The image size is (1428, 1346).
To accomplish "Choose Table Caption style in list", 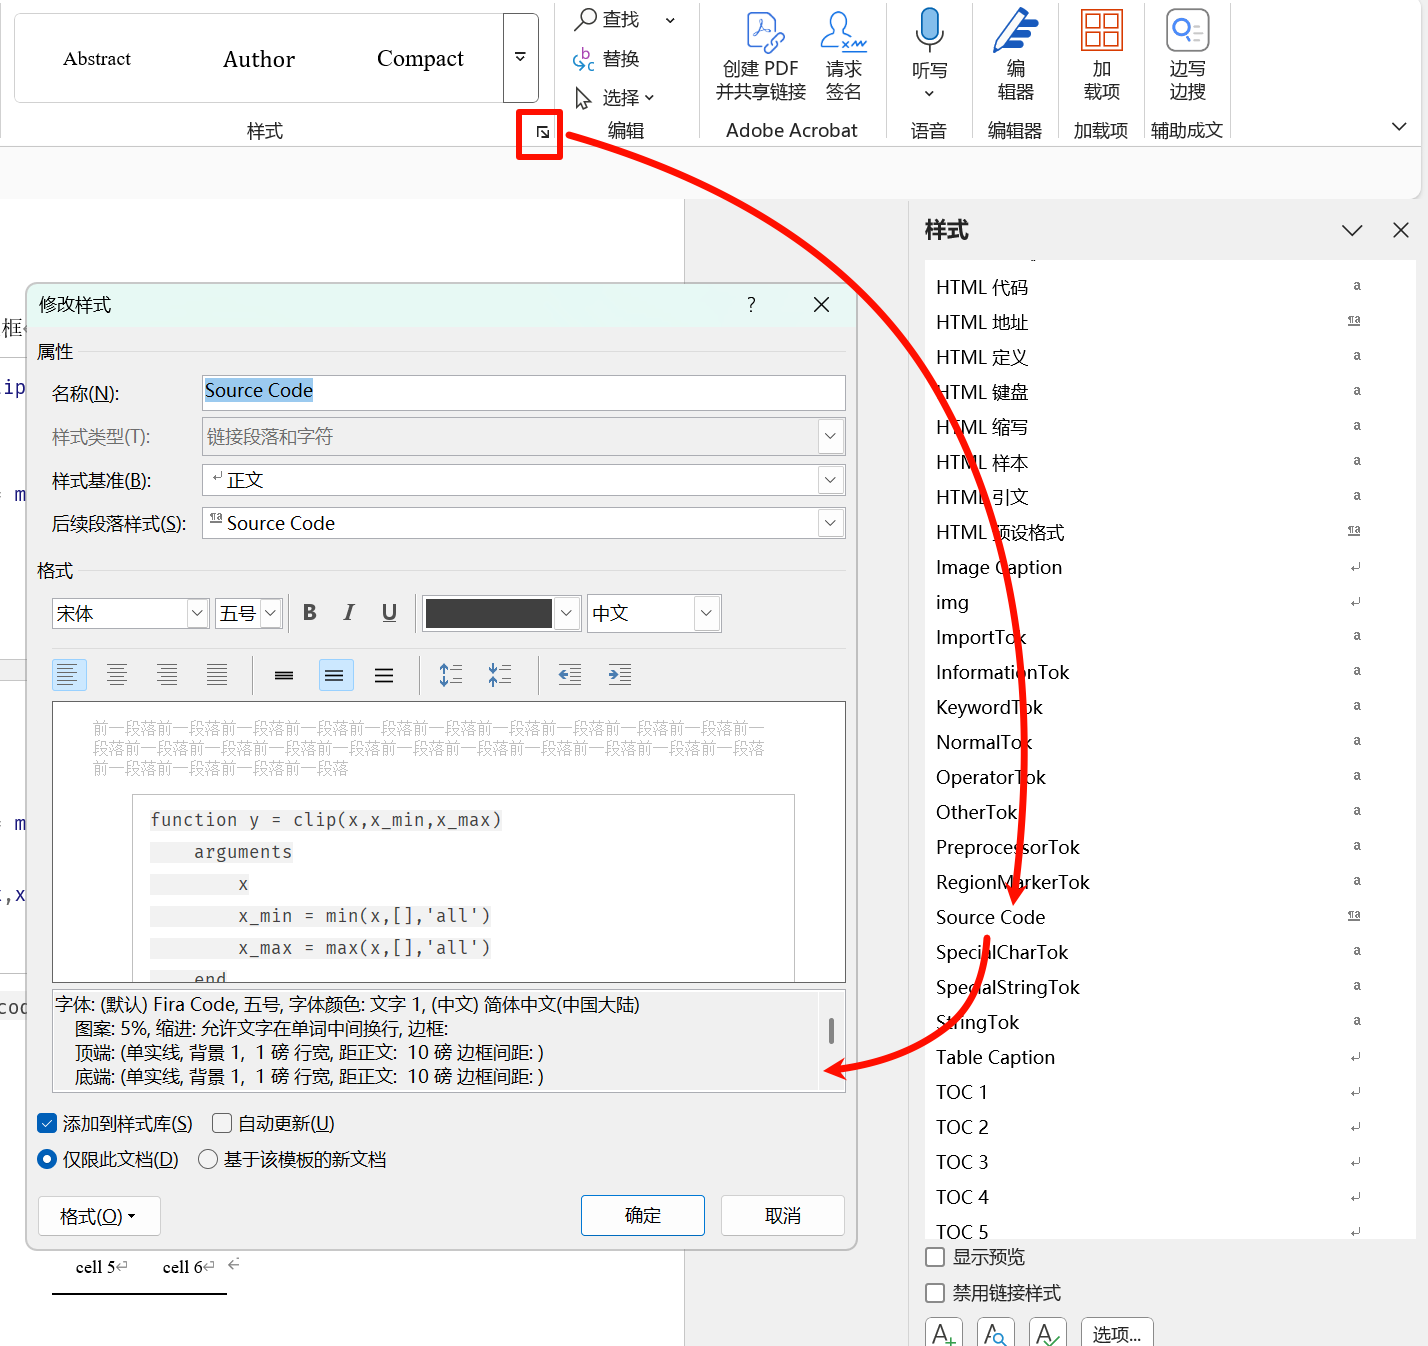I will pos(995,1057).
